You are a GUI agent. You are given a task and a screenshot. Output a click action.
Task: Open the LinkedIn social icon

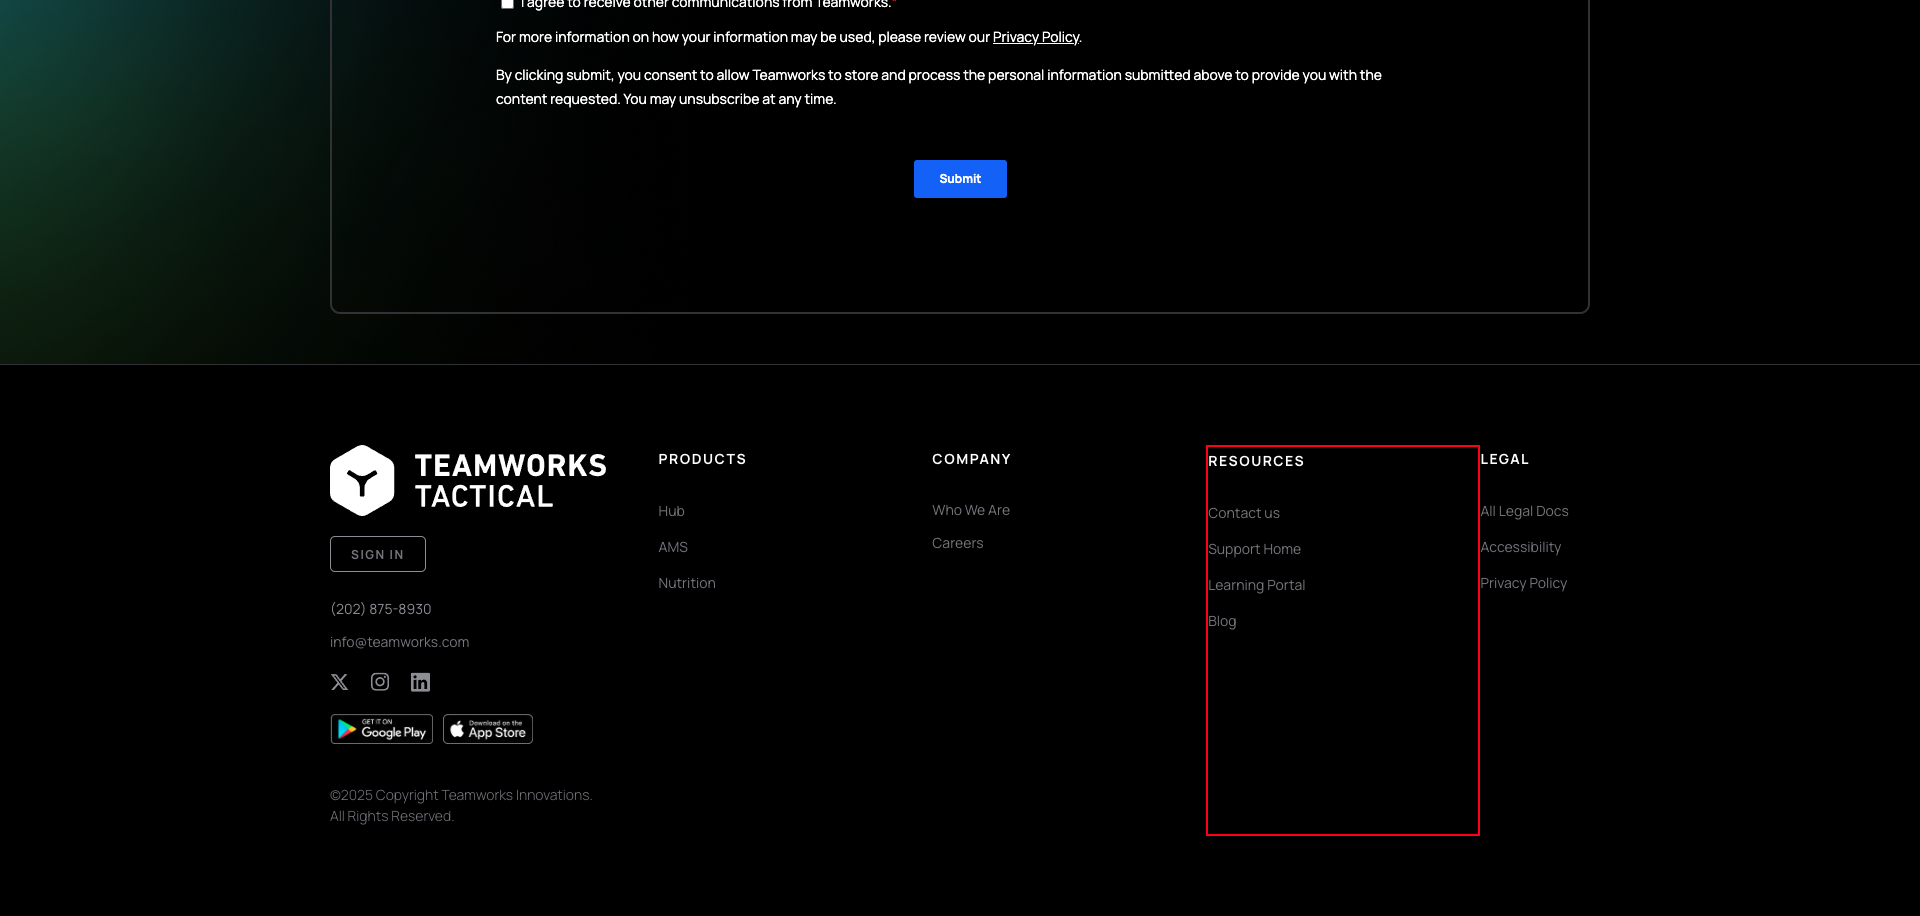[420, 682]
